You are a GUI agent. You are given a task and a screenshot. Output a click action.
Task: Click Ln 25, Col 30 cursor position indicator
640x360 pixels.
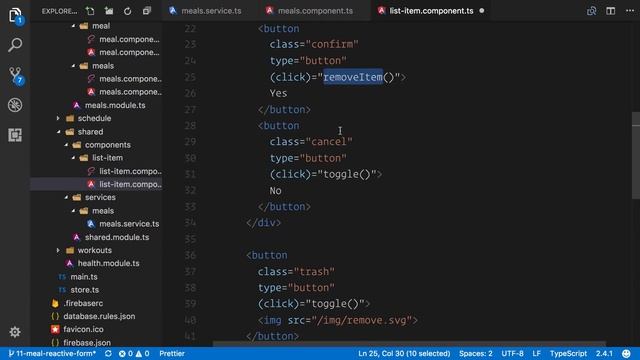[404, 353]
